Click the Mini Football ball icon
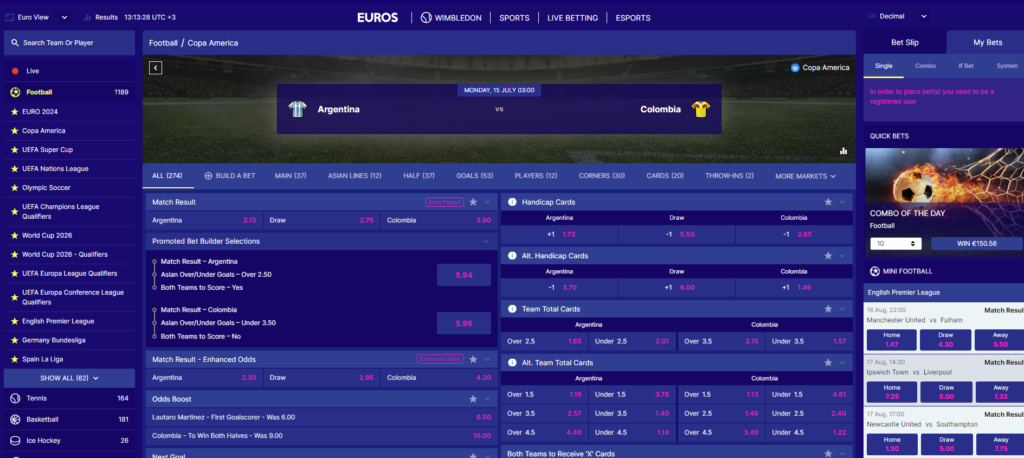1024x458 pixels. coord(875,270)
